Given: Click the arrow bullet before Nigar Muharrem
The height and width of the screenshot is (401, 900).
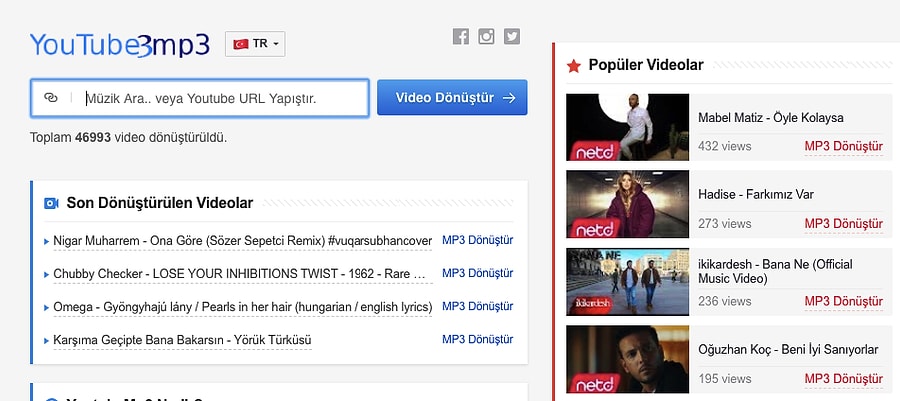Looking at the screenshot, I should tap(46, 242).
